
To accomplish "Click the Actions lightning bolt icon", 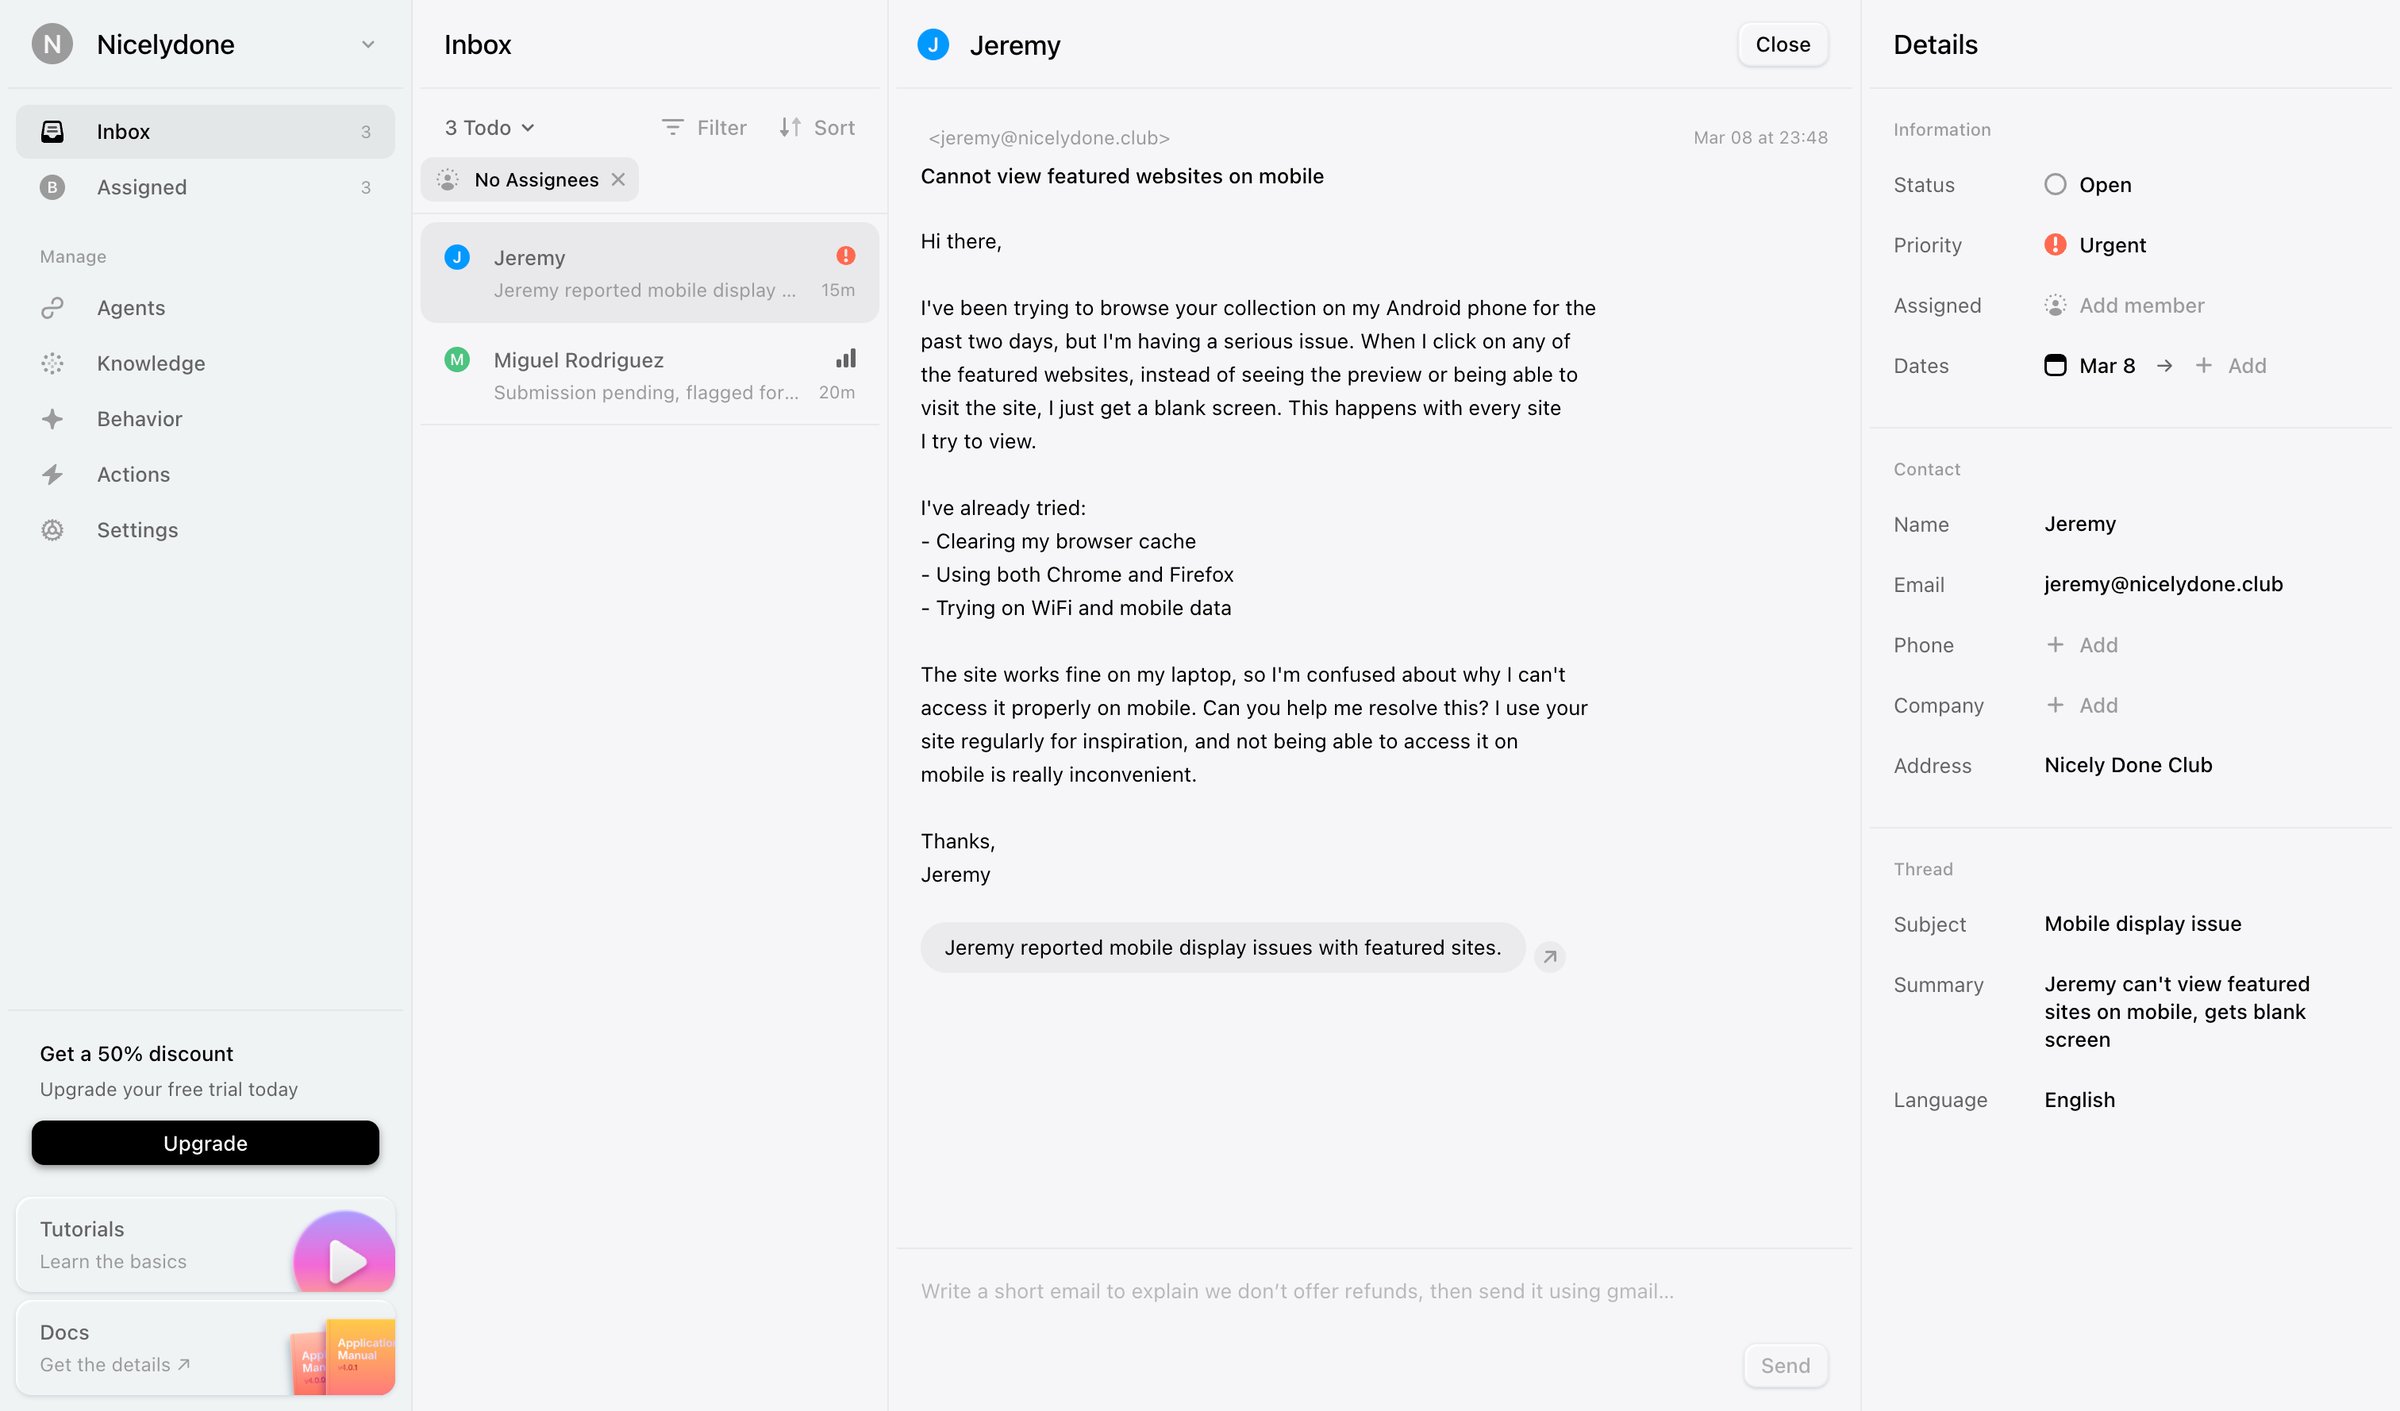I will (52, 474).
